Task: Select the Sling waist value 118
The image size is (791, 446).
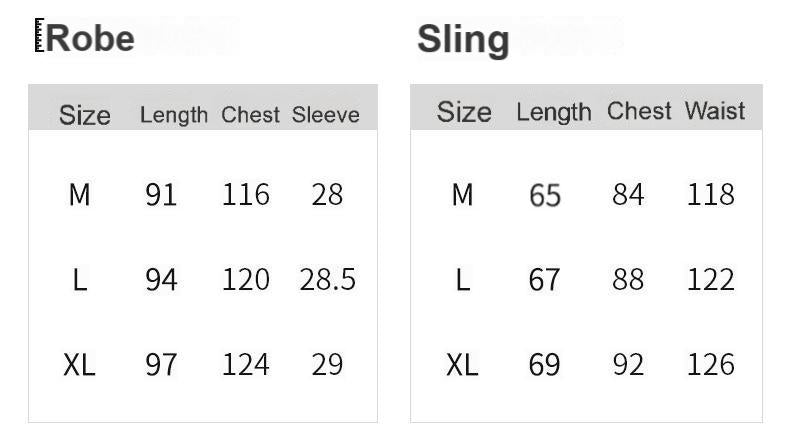Action: 711,194
